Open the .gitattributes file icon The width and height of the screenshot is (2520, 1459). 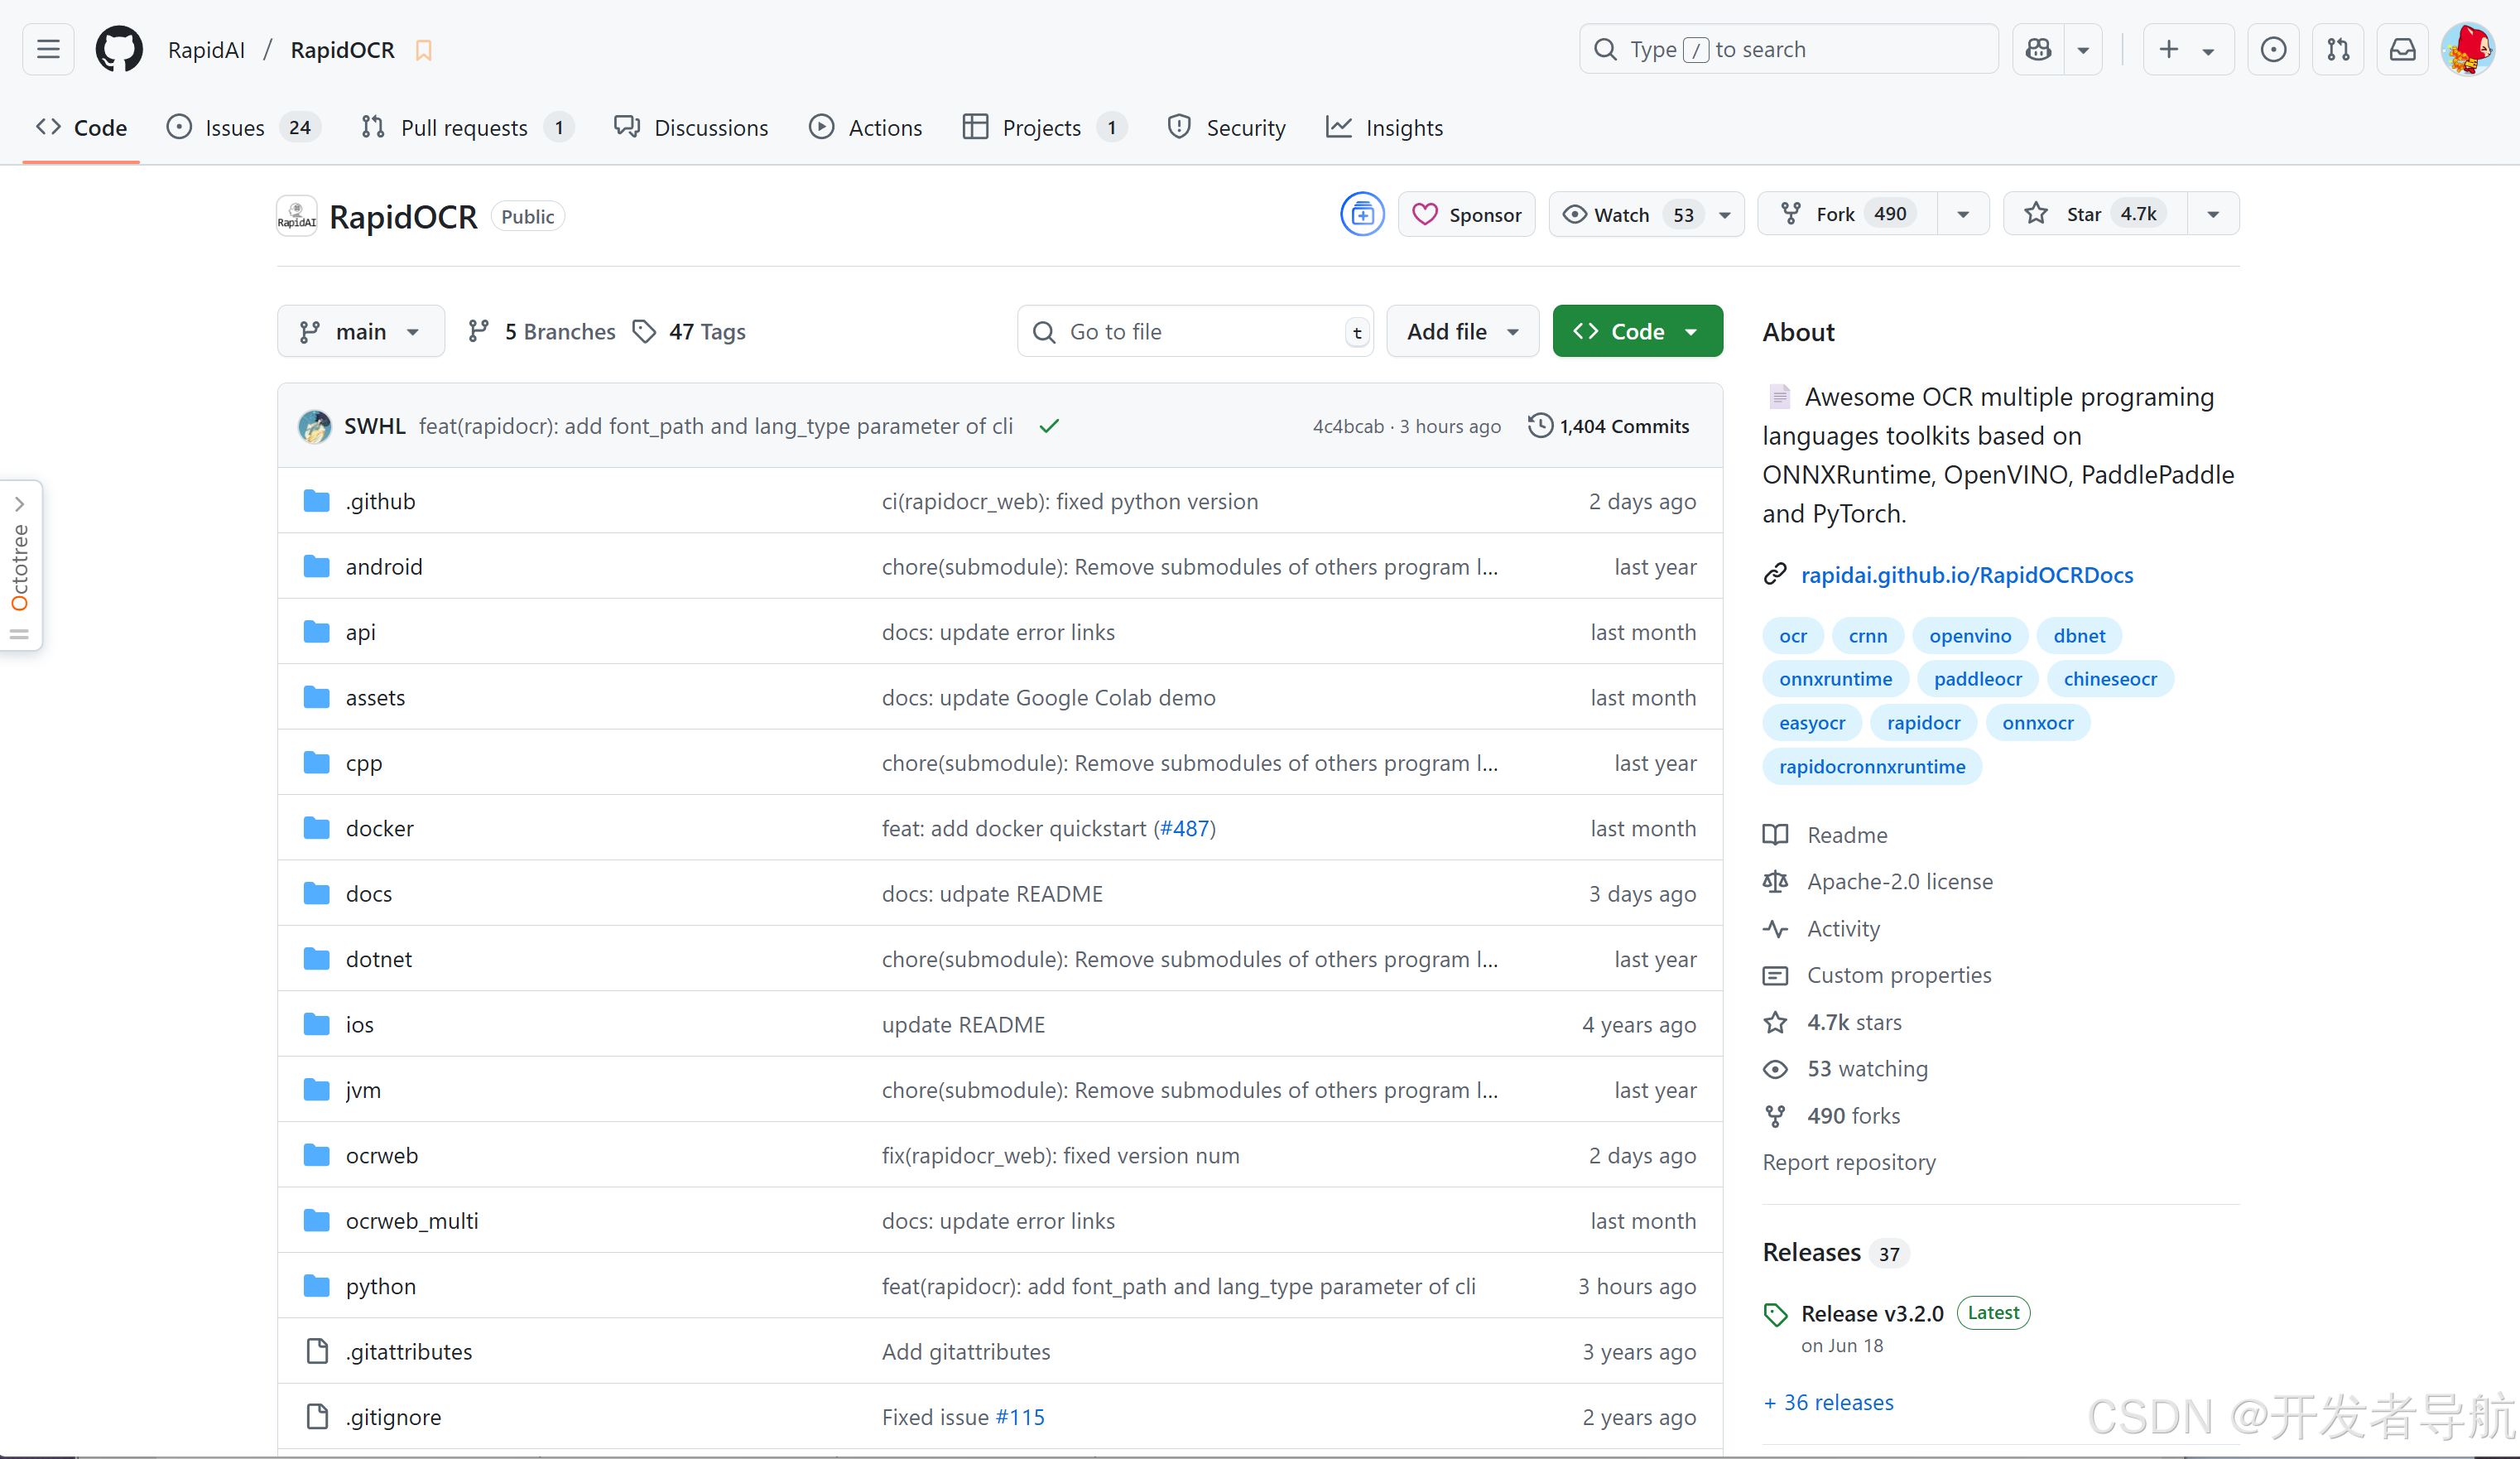click(317, 1352)
